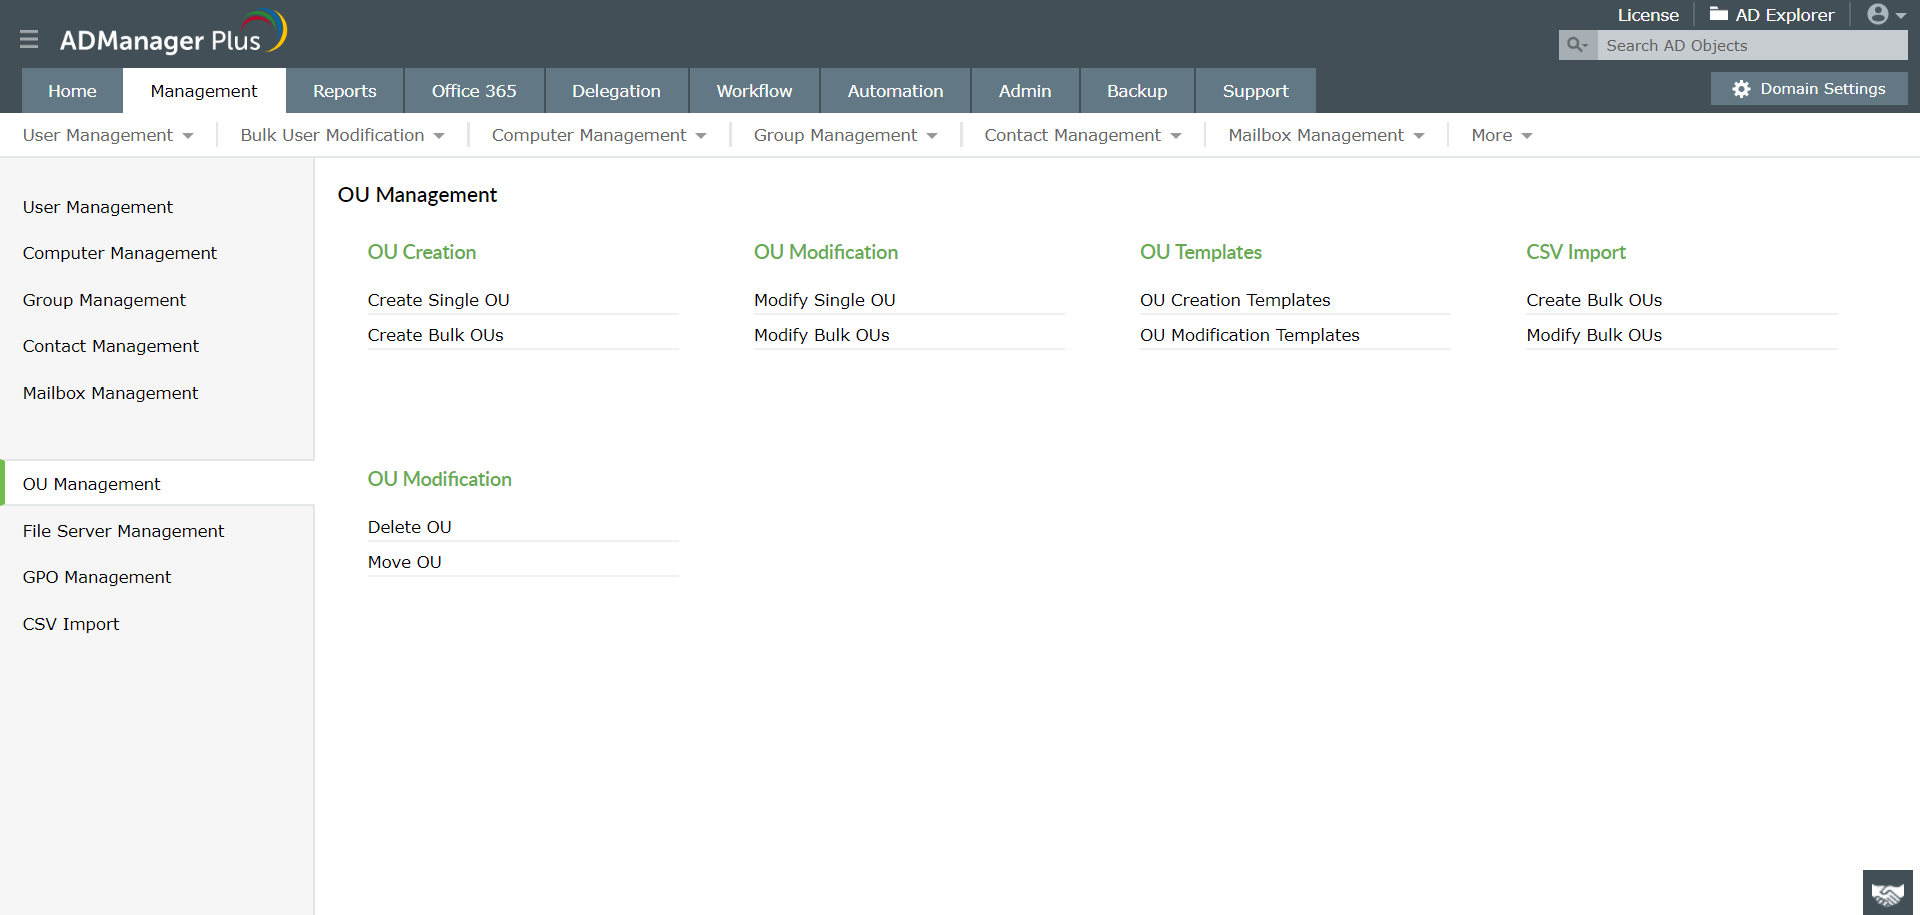Open Create Bulk OUs under OU Creation
The width and height of the screenshot is (1920, 915).
pyautogui.click(x=435, y=335)
